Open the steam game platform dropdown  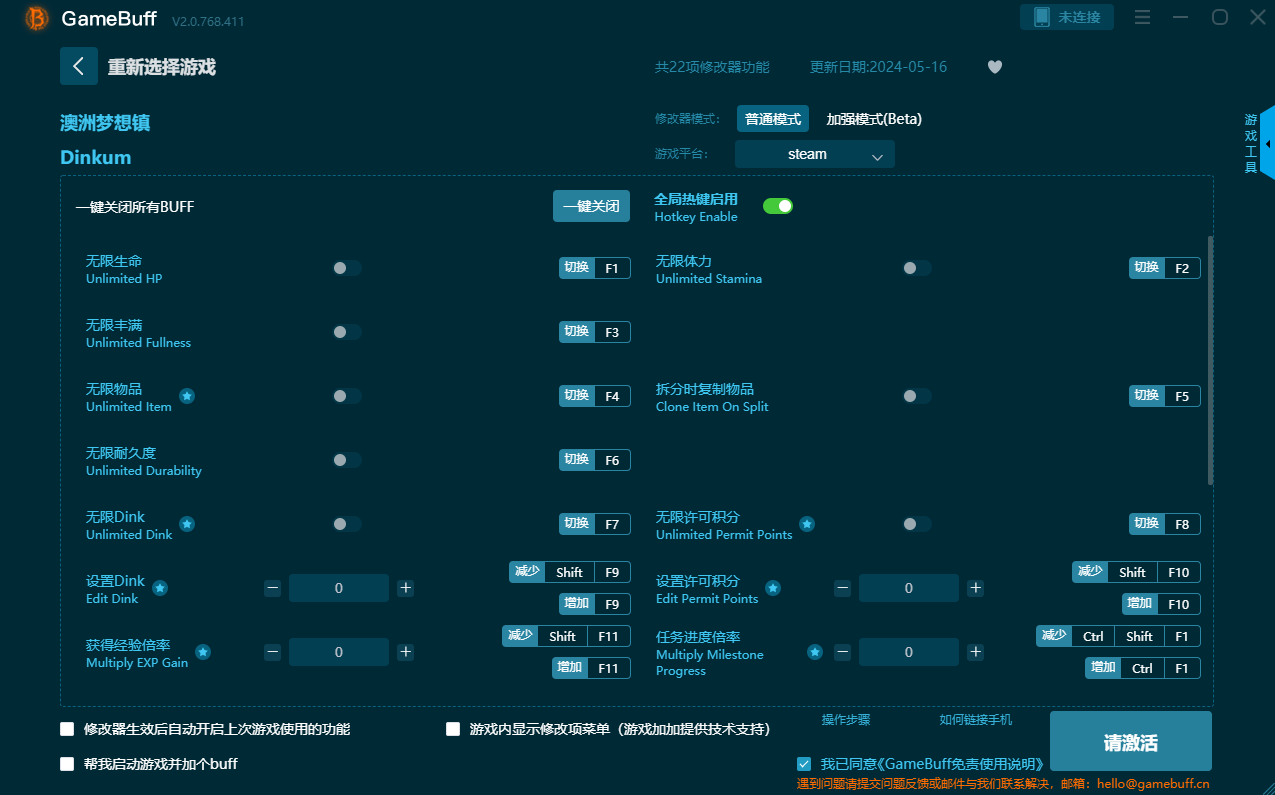pyautogui.click(x=814, y=154)
